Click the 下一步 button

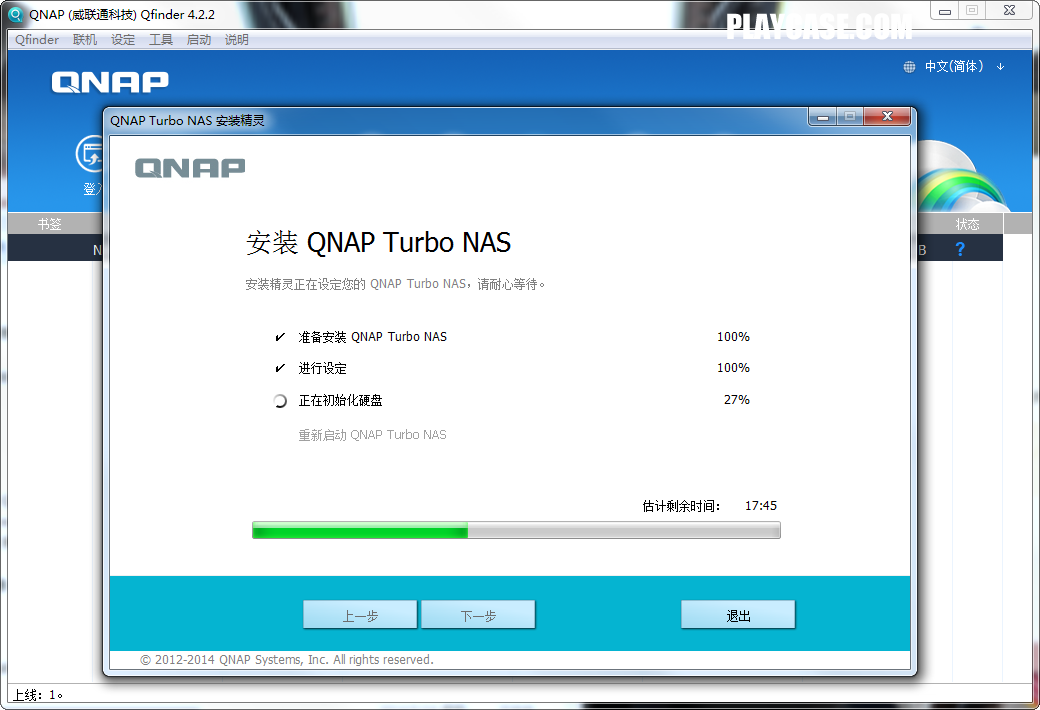tap(478, 615)
